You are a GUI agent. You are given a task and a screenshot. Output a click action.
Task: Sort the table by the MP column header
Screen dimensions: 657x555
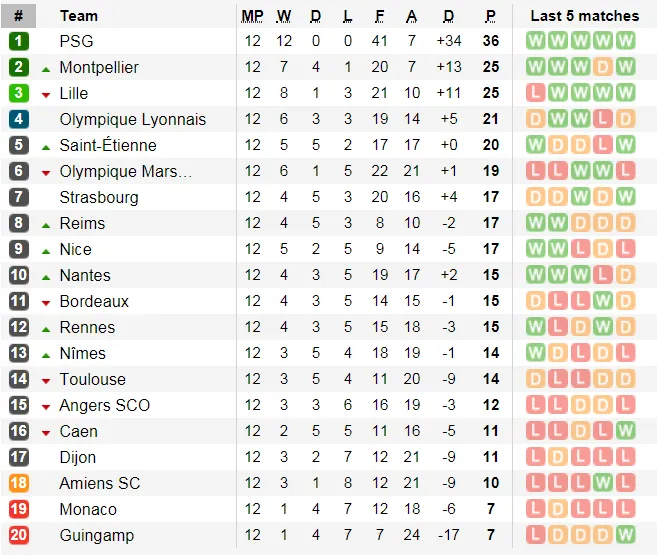coord(252,16)
